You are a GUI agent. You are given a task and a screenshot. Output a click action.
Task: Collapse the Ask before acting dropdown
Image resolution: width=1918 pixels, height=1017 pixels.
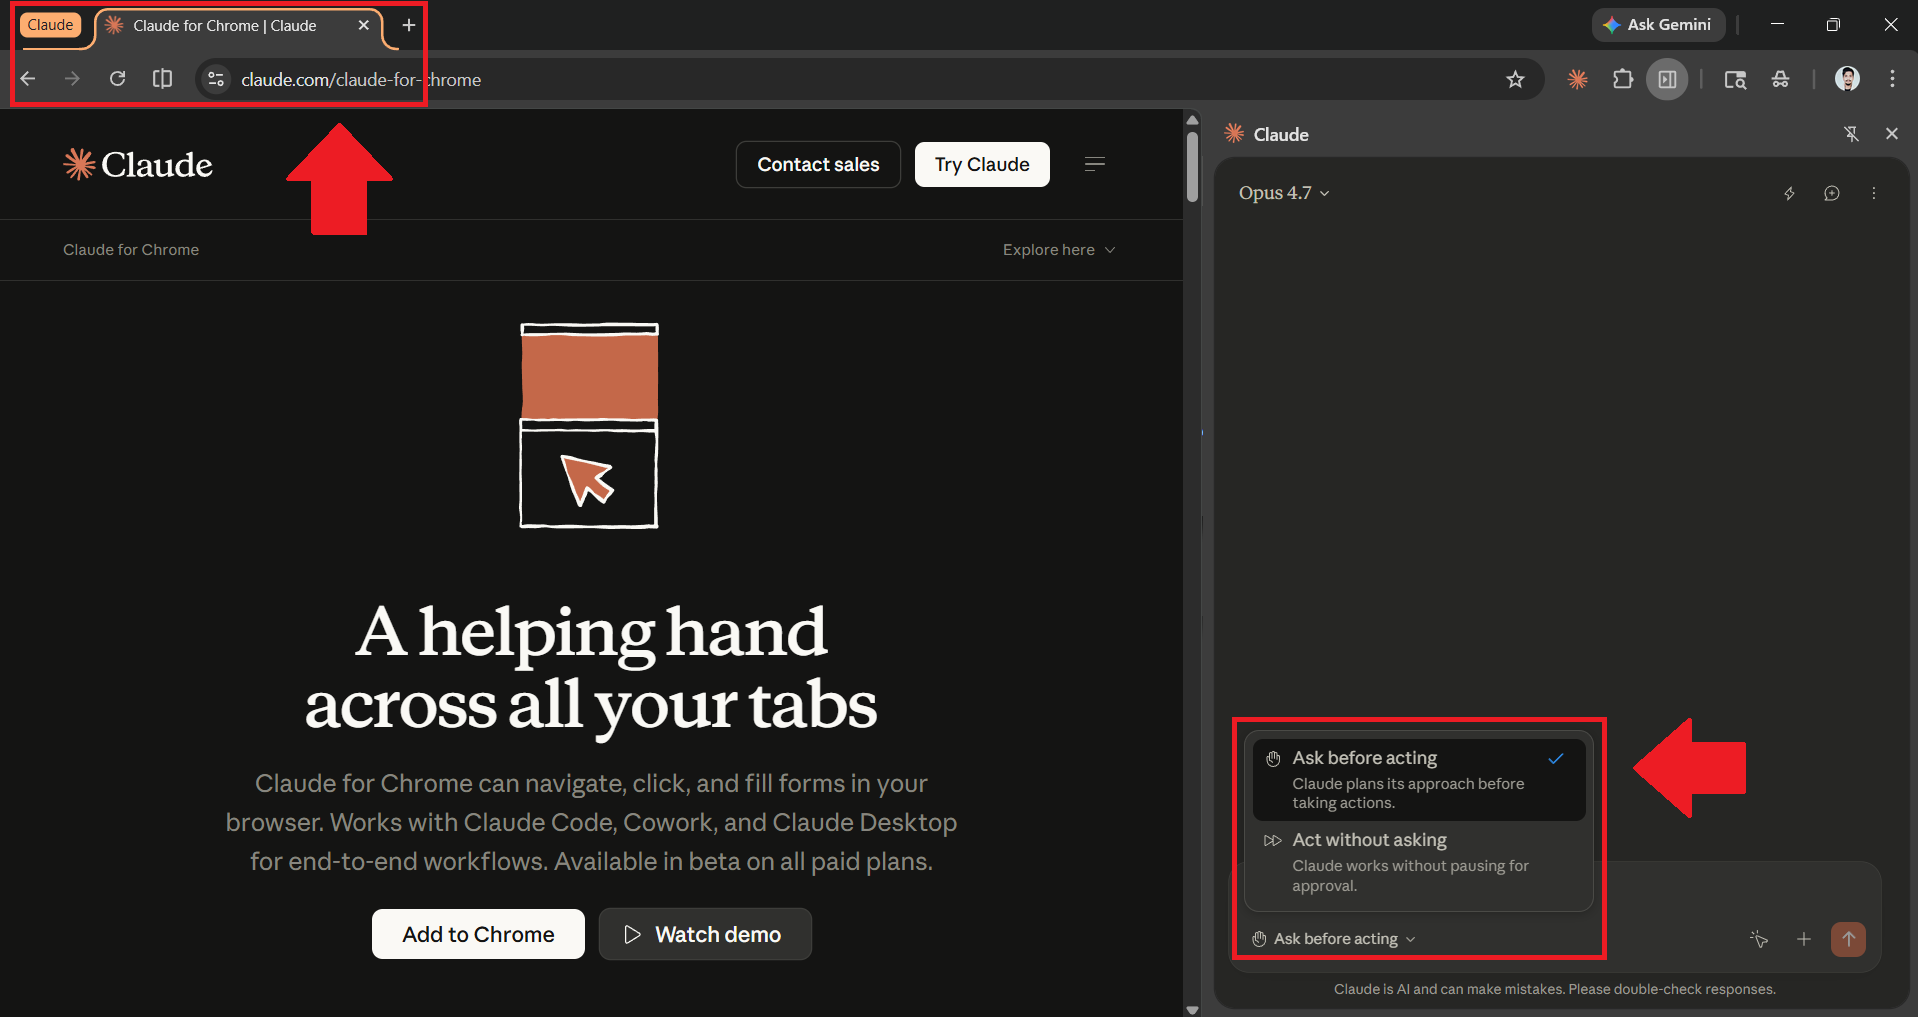(x=1334, y=939)
